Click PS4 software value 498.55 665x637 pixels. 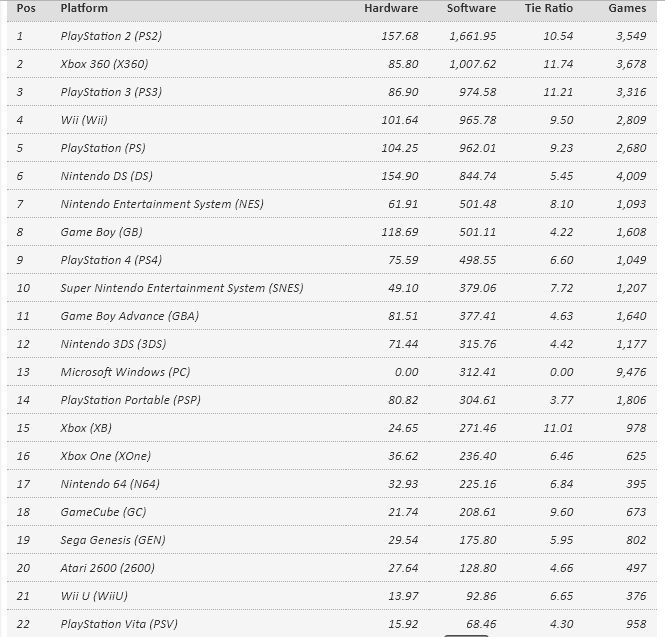click(478, 260)
